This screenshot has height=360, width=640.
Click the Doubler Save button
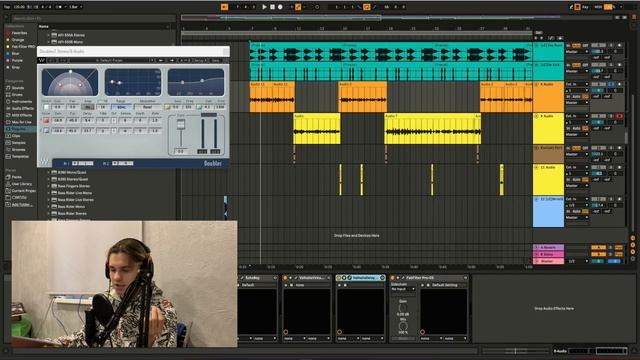[x=216, y=60]
